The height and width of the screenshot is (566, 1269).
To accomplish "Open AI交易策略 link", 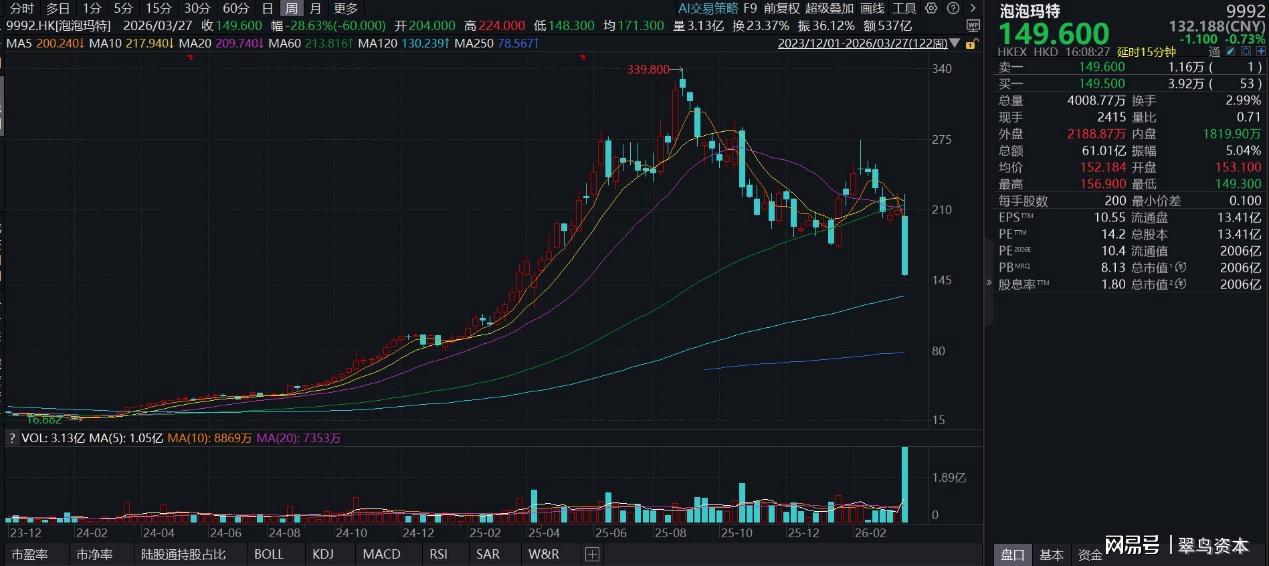I will pos(706,8).
